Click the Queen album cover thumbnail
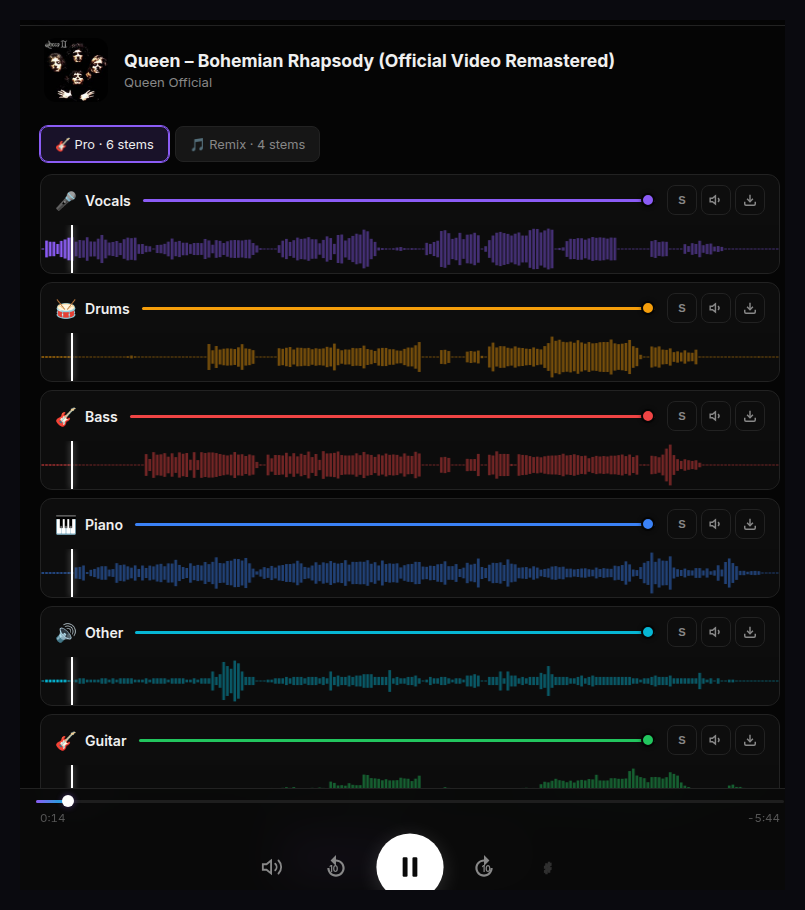 click(x=76, y=70)
